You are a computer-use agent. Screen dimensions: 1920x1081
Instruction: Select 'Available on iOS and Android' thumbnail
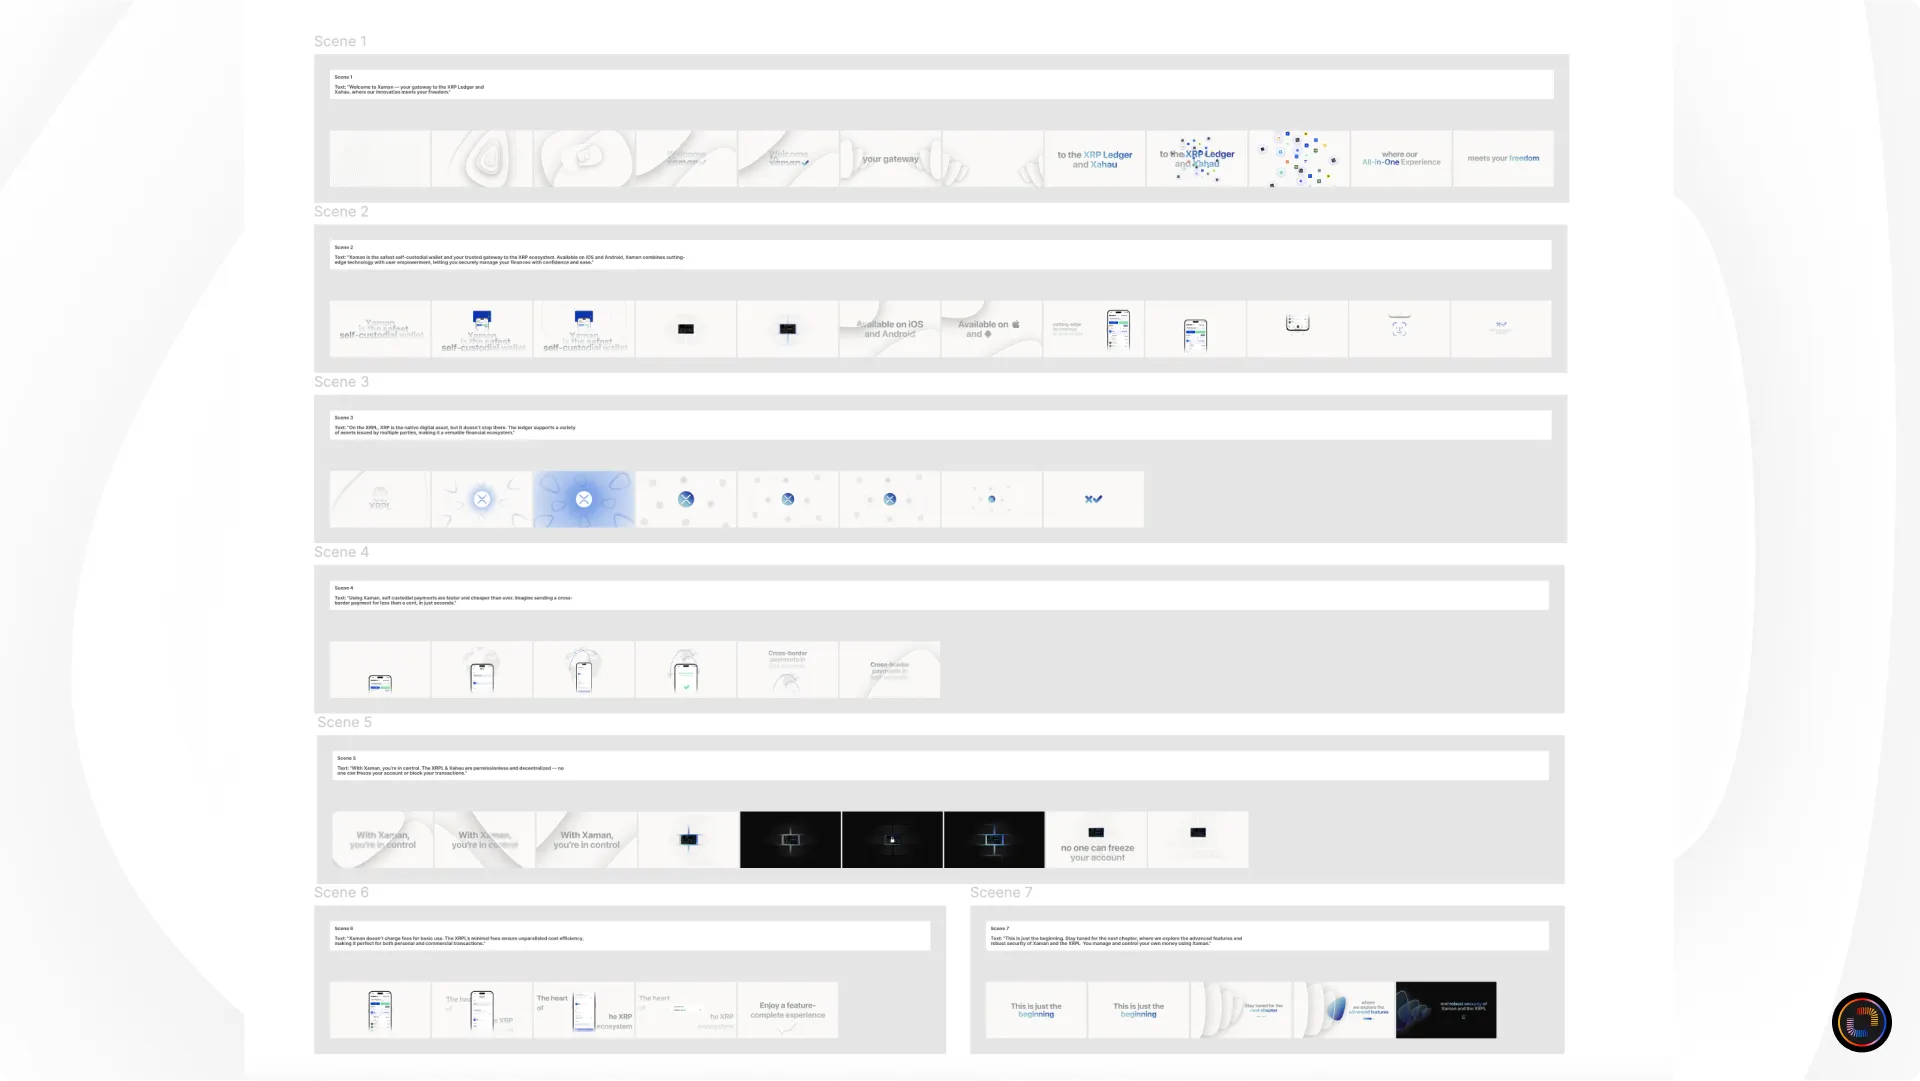(890, 329)
